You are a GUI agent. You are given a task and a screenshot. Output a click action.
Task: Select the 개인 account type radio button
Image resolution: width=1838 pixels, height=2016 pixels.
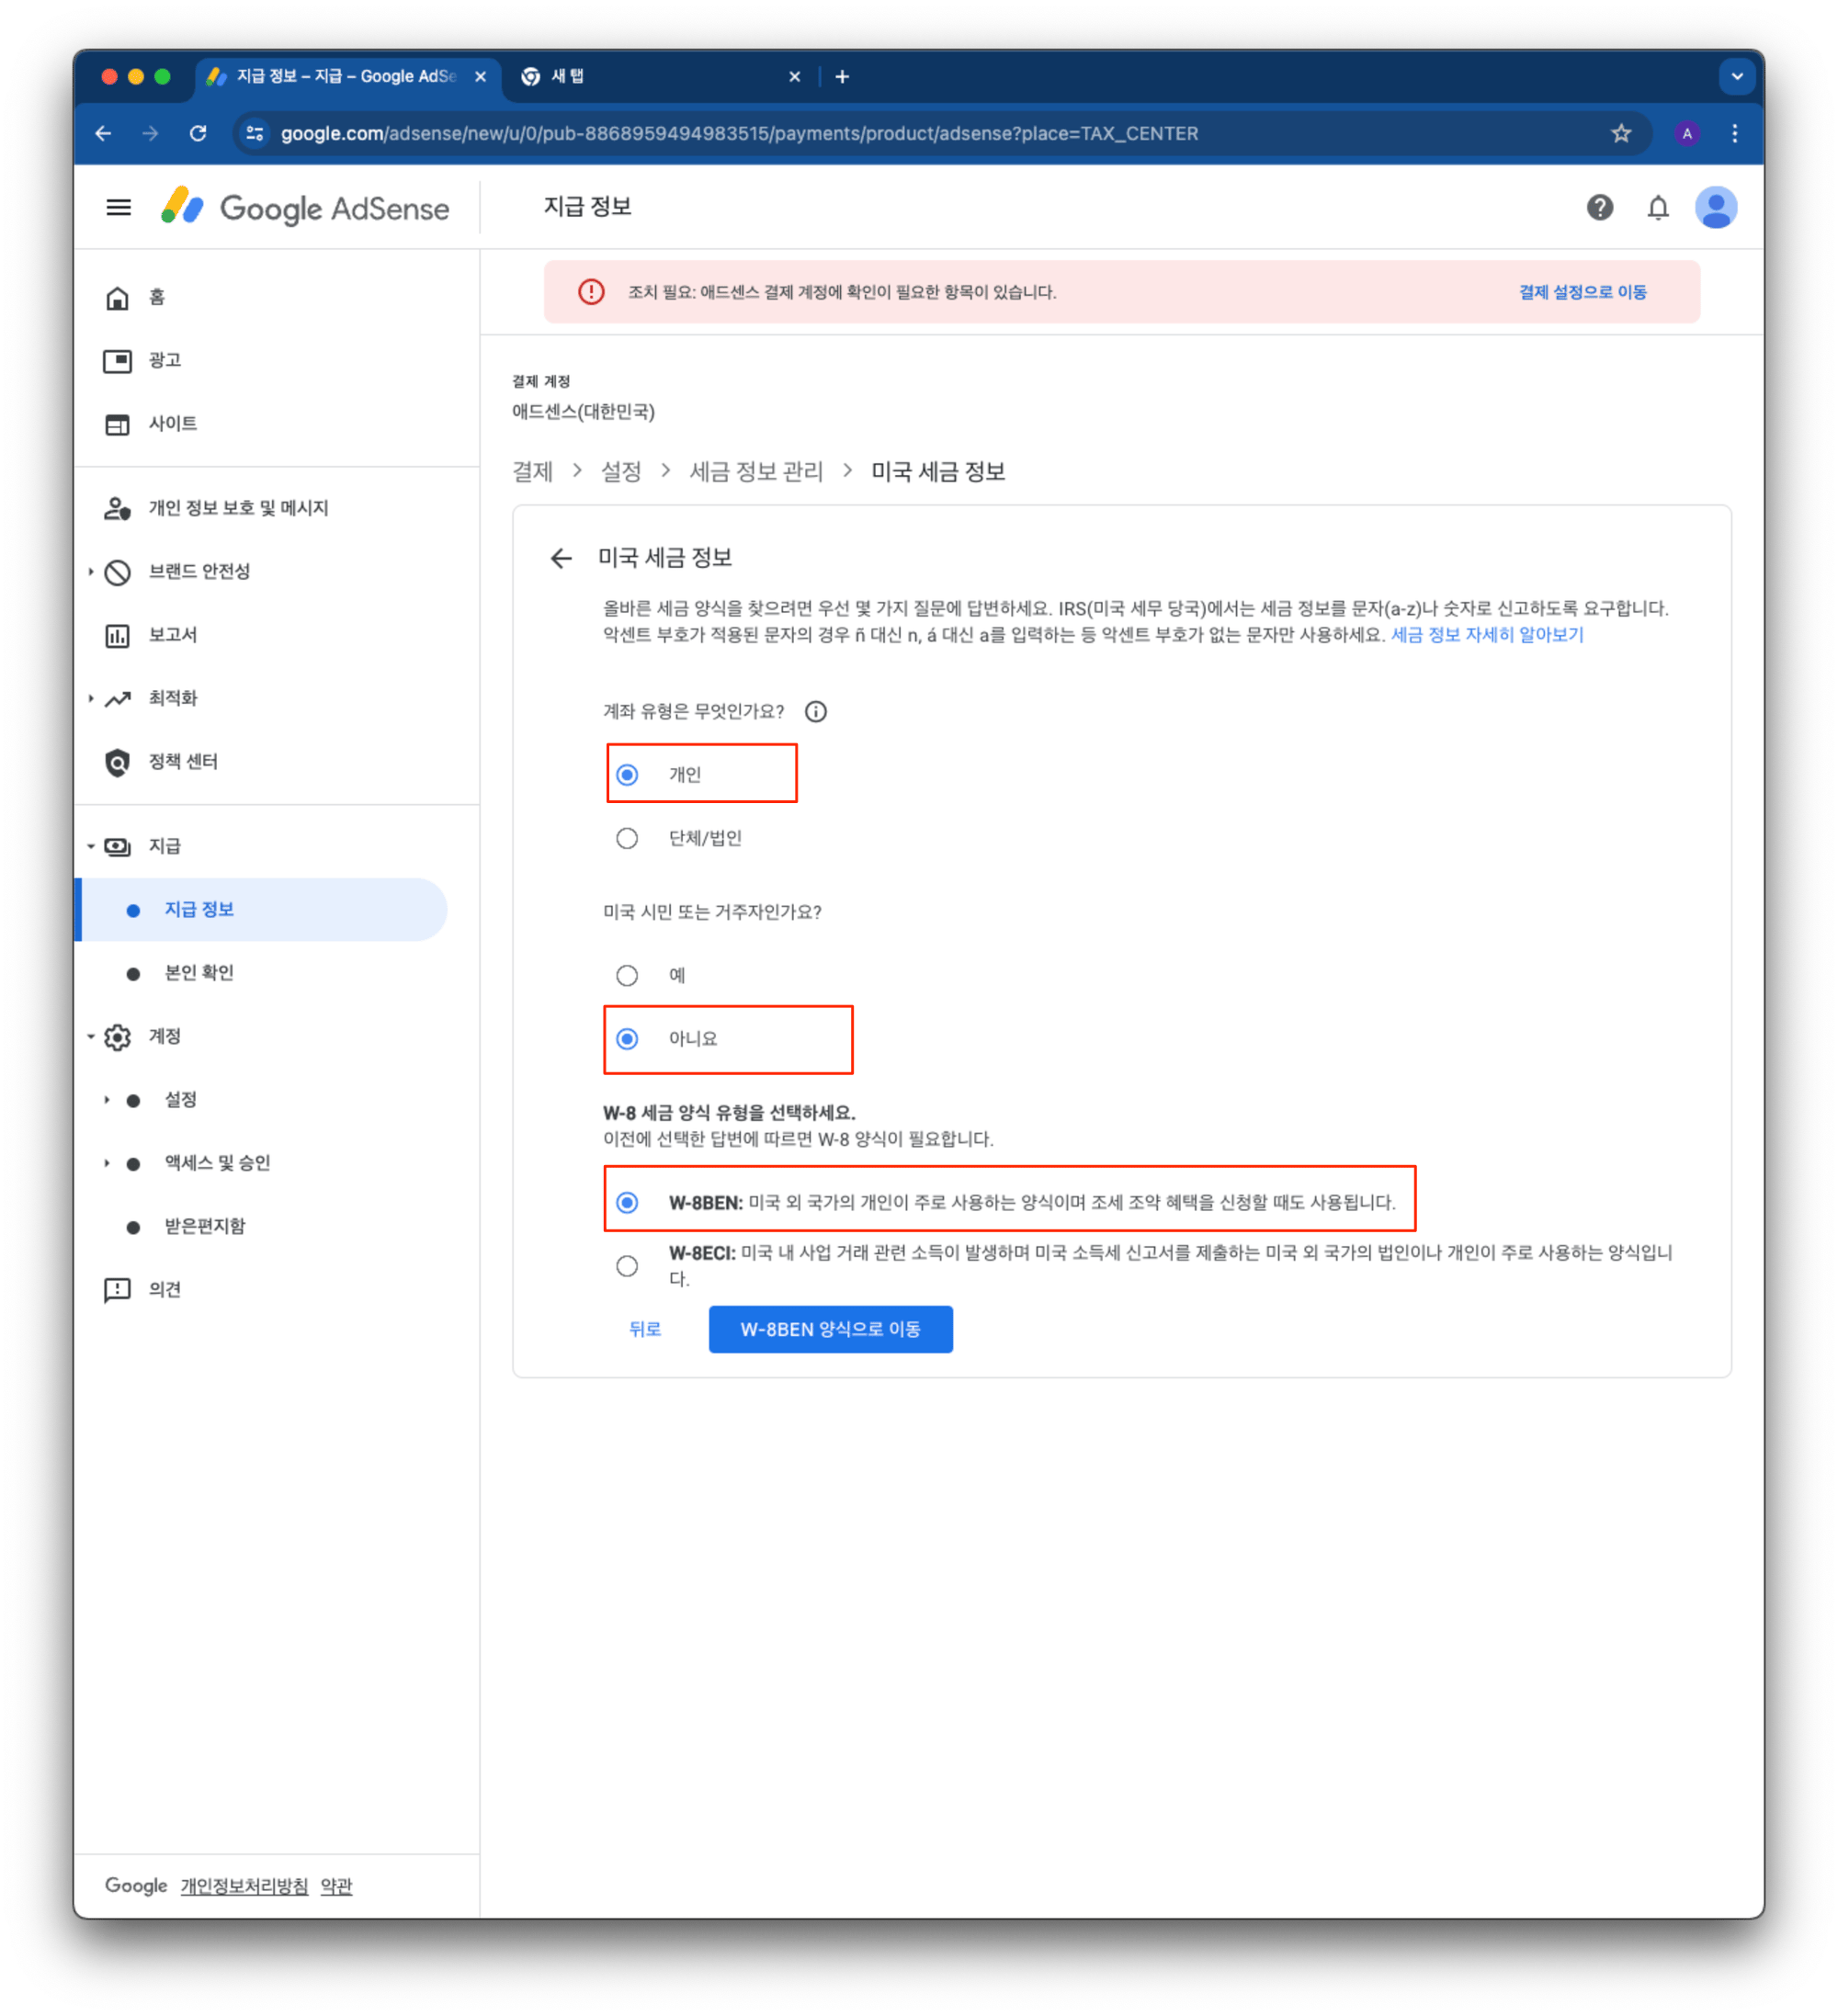pos(627,775)
